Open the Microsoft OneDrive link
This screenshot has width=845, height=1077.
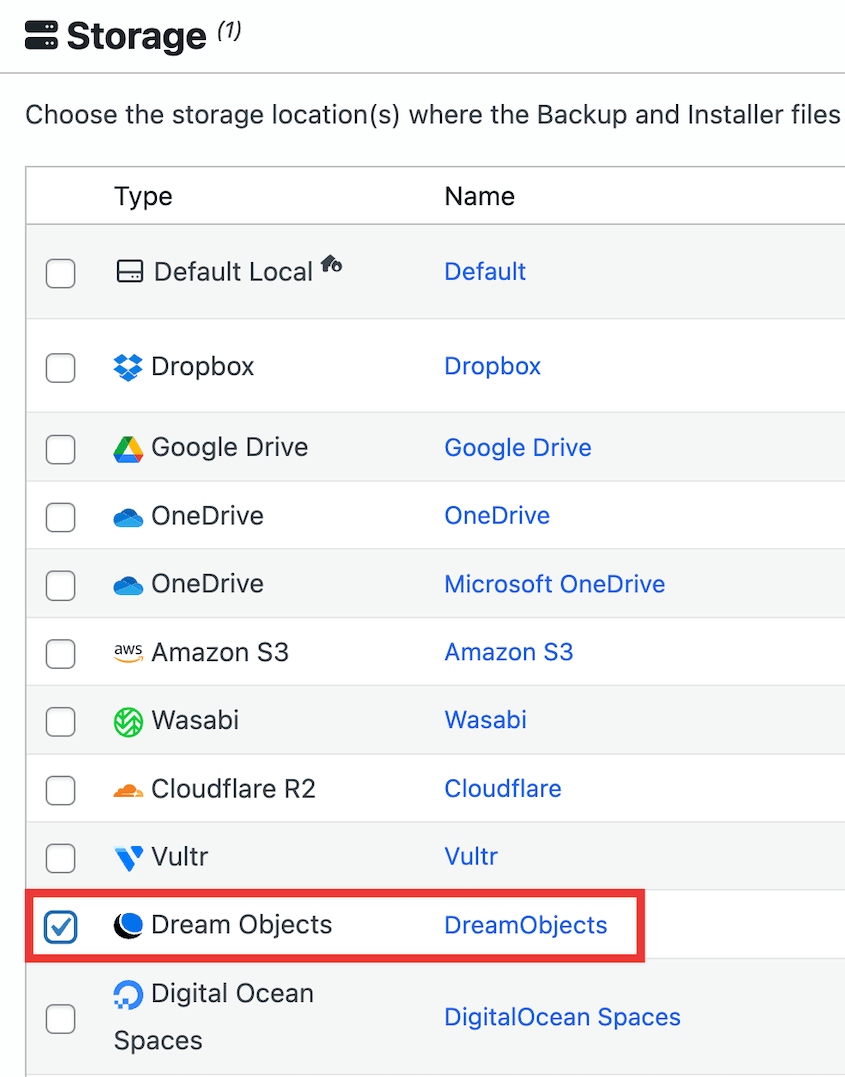click(555, 584)
